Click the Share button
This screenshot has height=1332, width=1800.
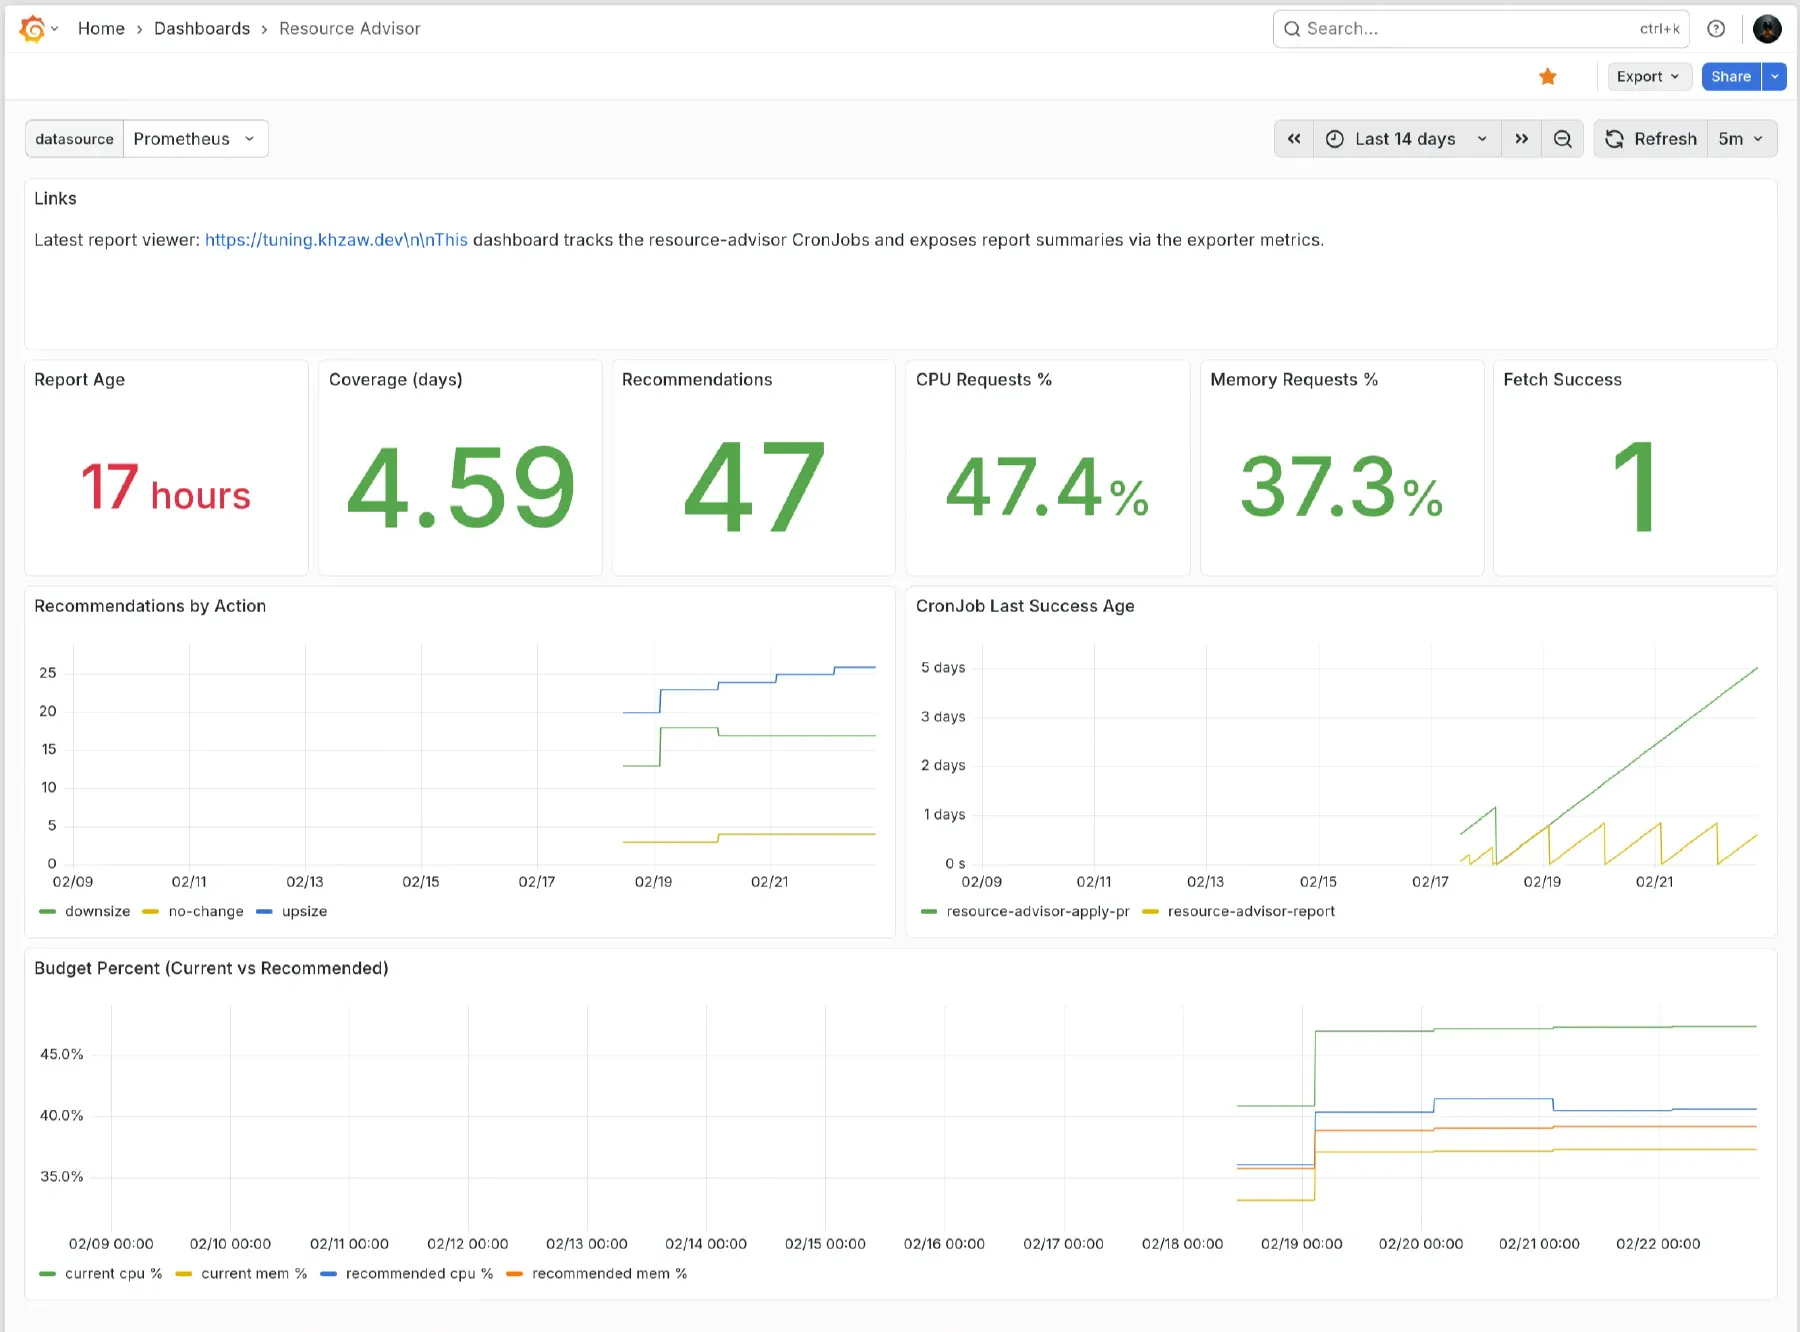(x=1731, y=76)
